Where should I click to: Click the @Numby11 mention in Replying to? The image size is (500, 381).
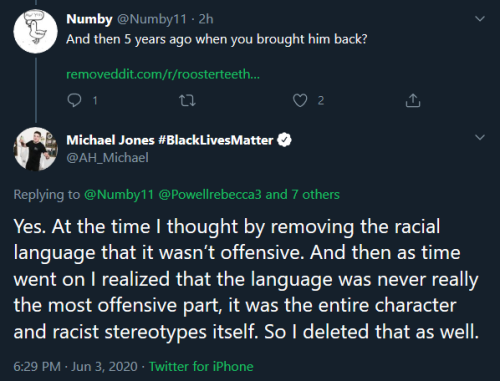119,195
